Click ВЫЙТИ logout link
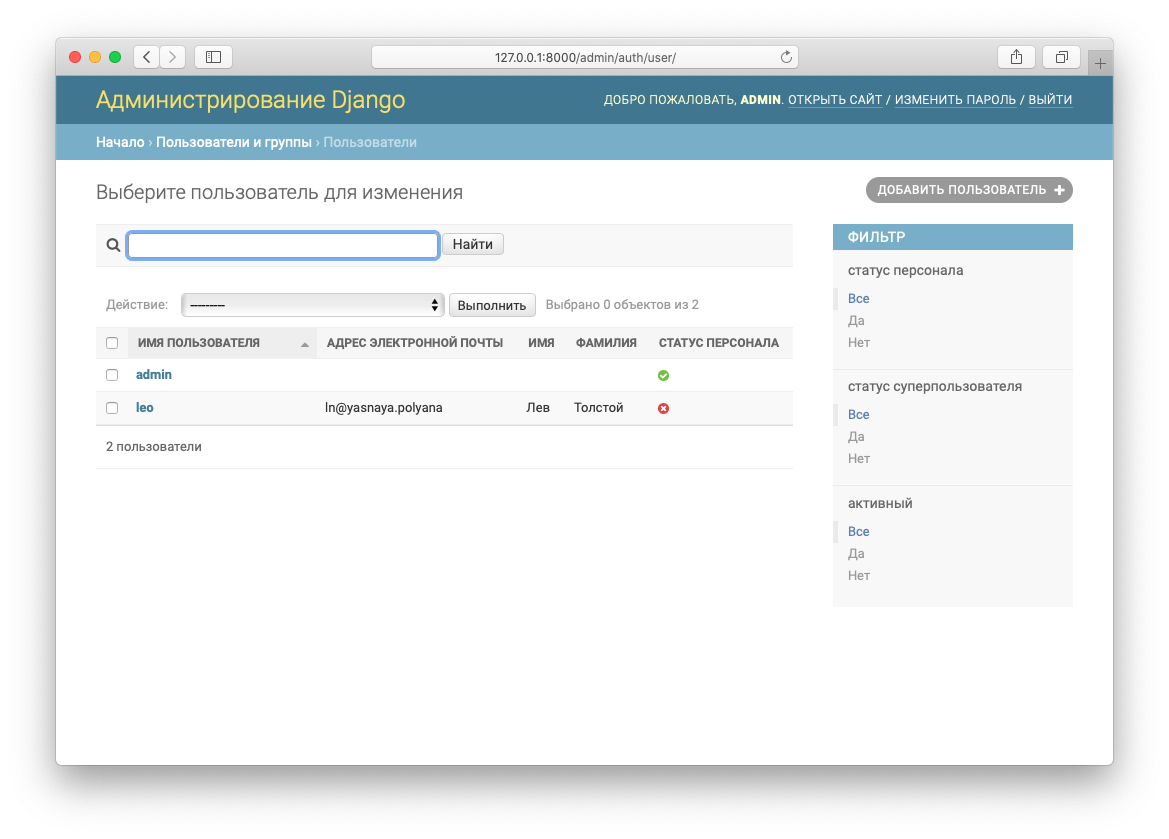 pos(1050,99)
